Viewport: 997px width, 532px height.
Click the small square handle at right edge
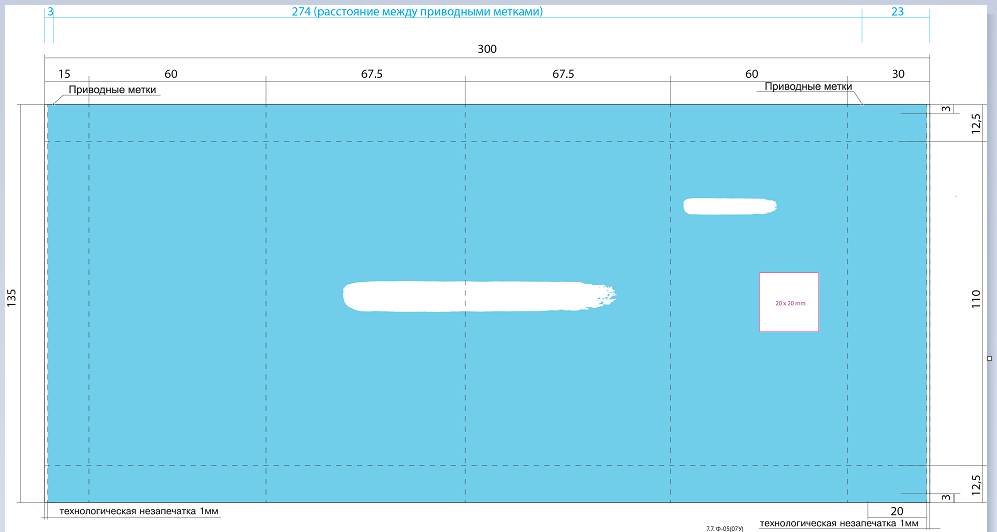click(x=990, y=357)
